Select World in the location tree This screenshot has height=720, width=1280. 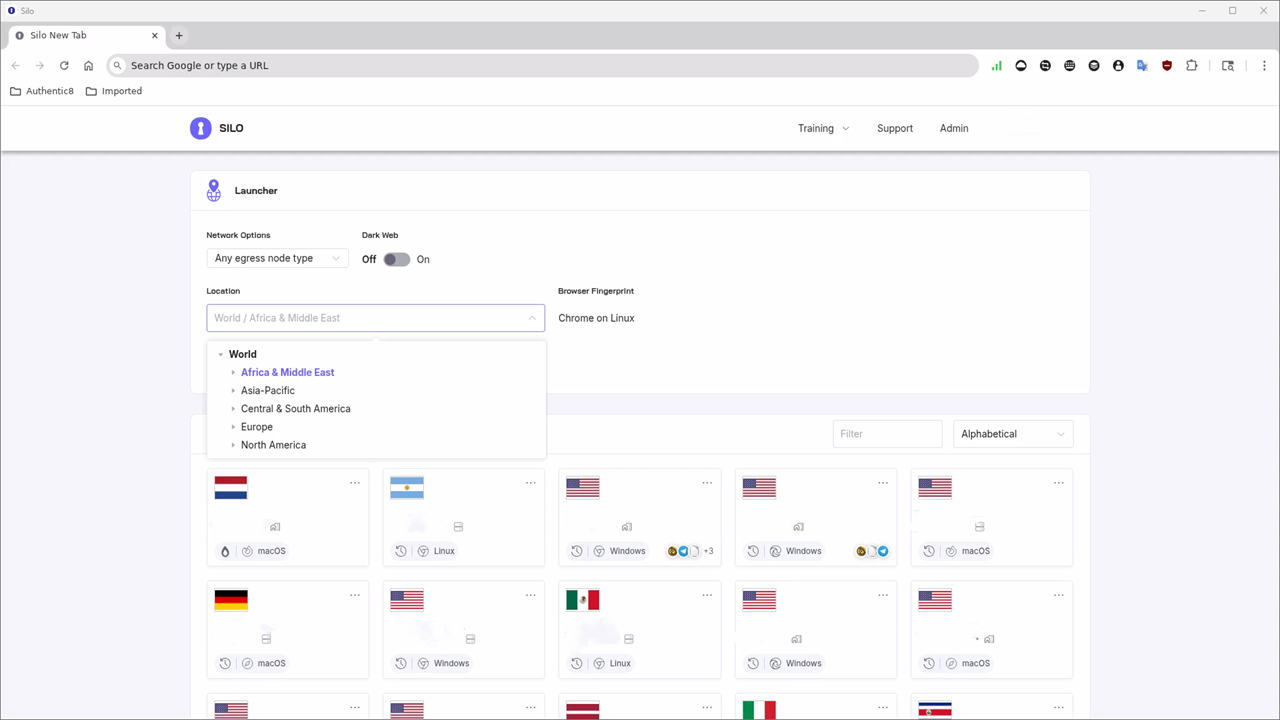pyautogui.click(x=243, y=354)
